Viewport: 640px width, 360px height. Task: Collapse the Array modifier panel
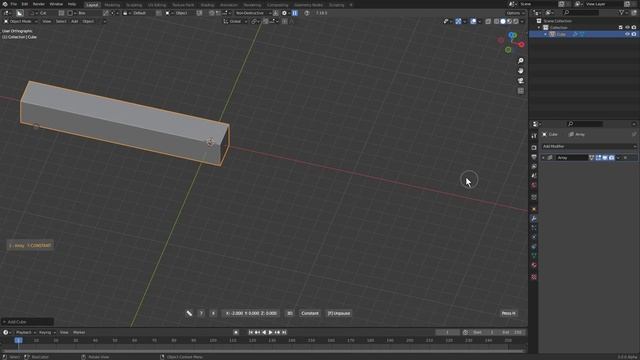point(543,158)
